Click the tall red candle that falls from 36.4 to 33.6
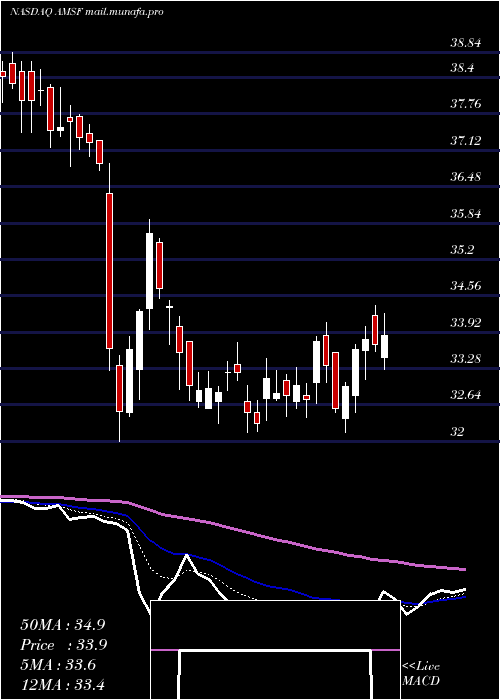Screen dimensions: 500x700 click(x=109, y=271)
